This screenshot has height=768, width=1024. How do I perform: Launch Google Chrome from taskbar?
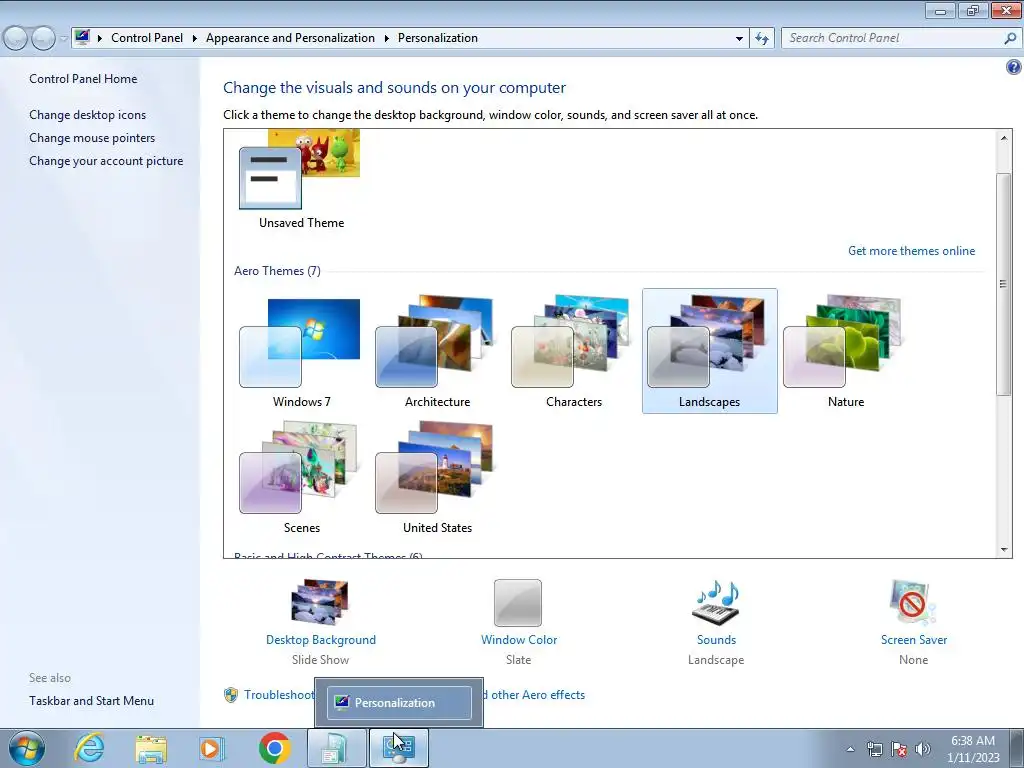point(274,748)
